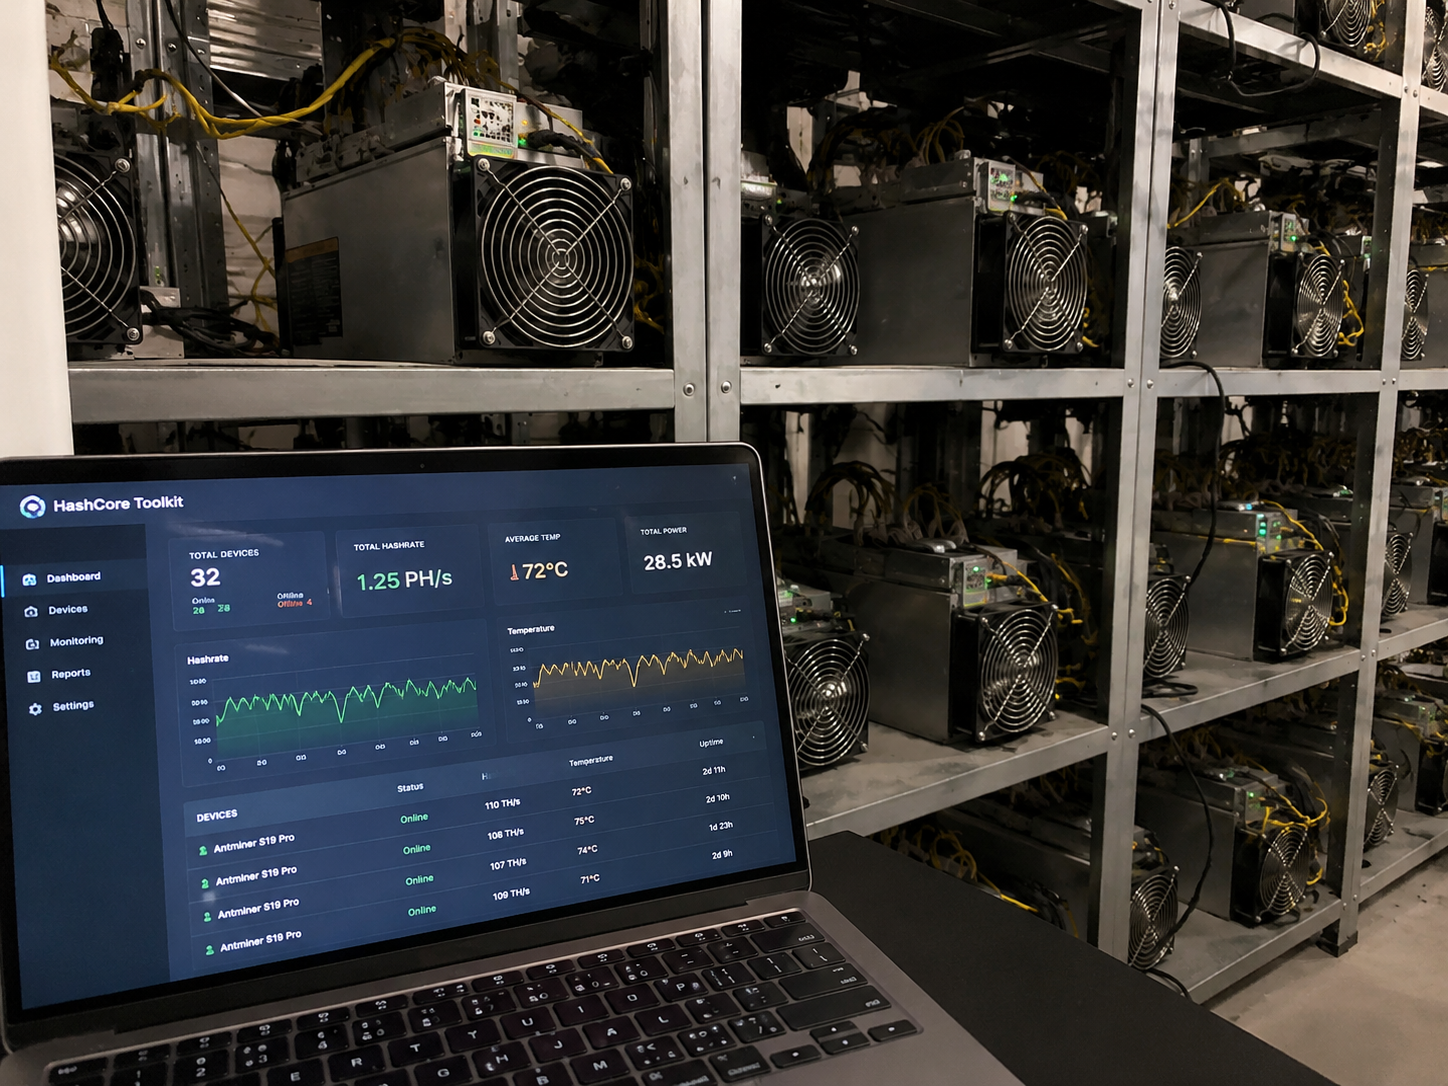Click the device icon of the 110 TH/s Antminer
Screen dimensions: 1448x1086
[203, 850]
